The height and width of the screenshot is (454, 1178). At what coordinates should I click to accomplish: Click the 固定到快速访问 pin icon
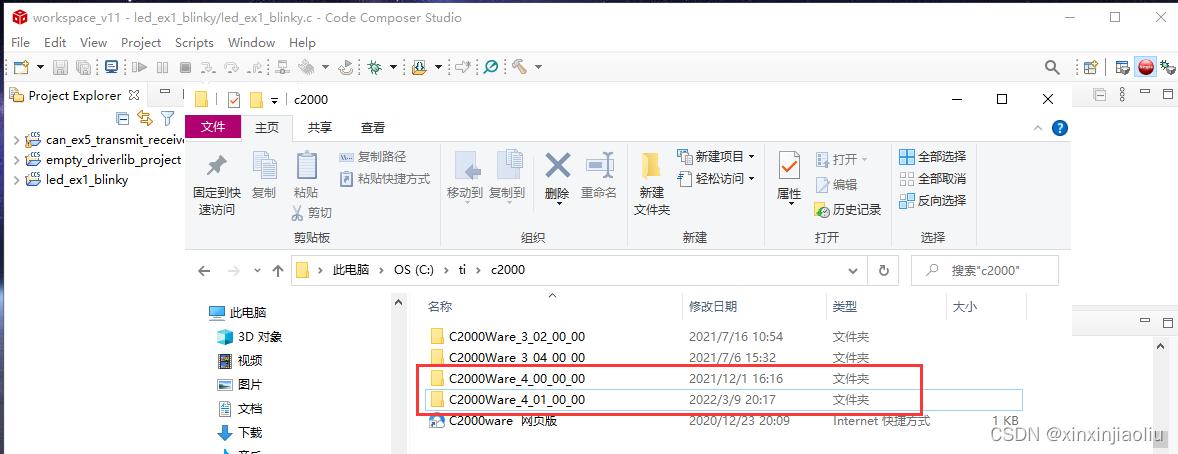(x=216, y=165)
